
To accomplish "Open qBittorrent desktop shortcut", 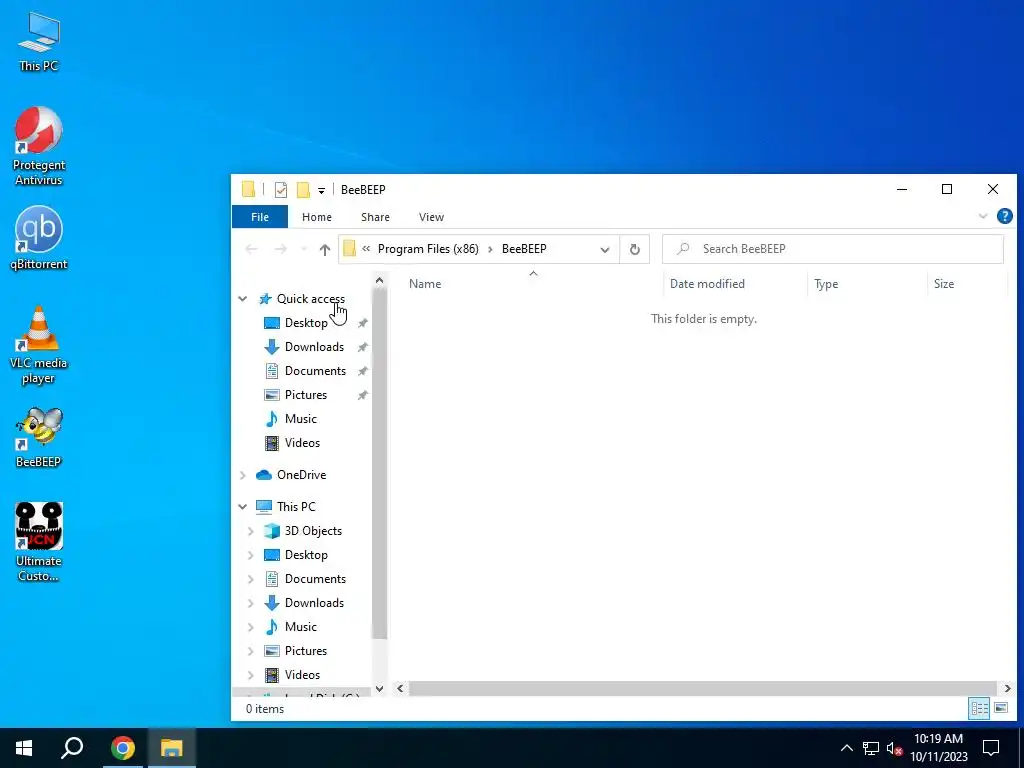I will point(39,238).
